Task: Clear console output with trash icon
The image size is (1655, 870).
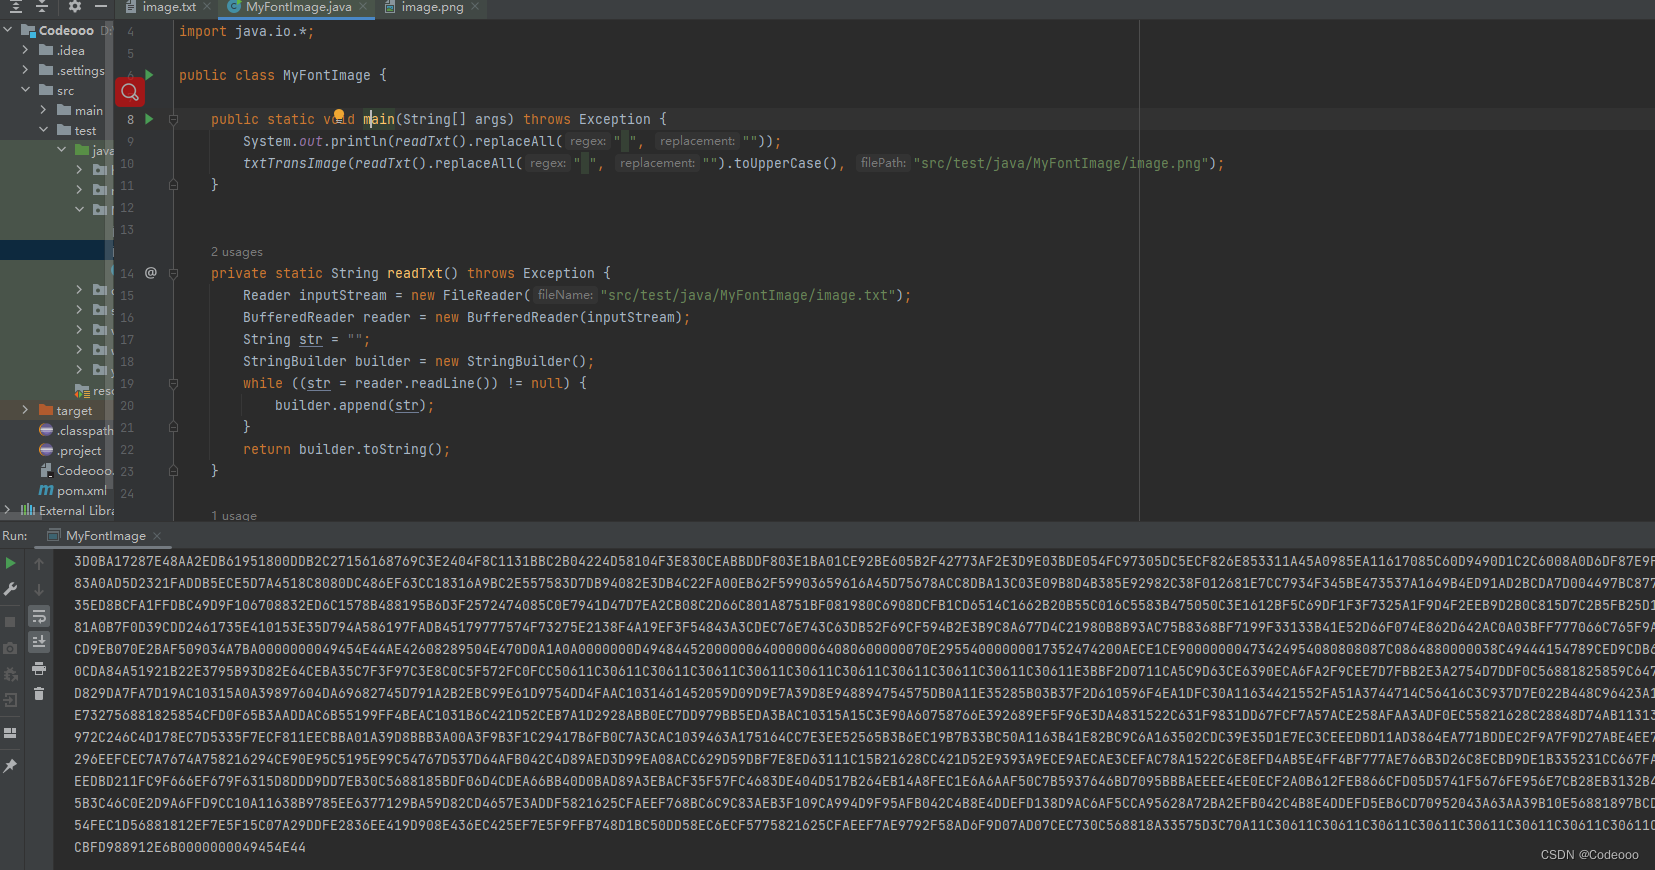Action: [39, 693]
